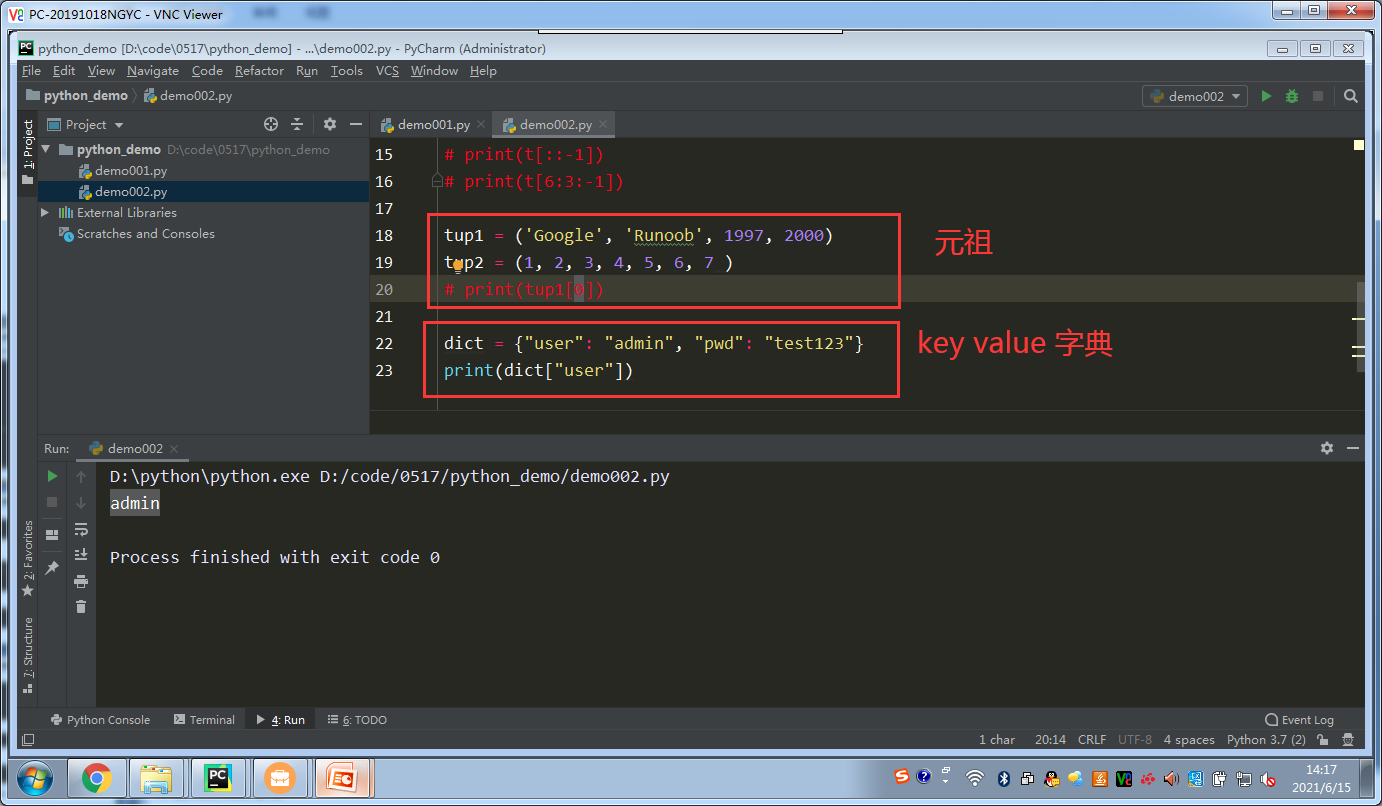This screenshot has height=806, width=1382.
Task: Toggle scroll-to-end in the Run console
Action: pyautogui.click(x=81, y=555)
